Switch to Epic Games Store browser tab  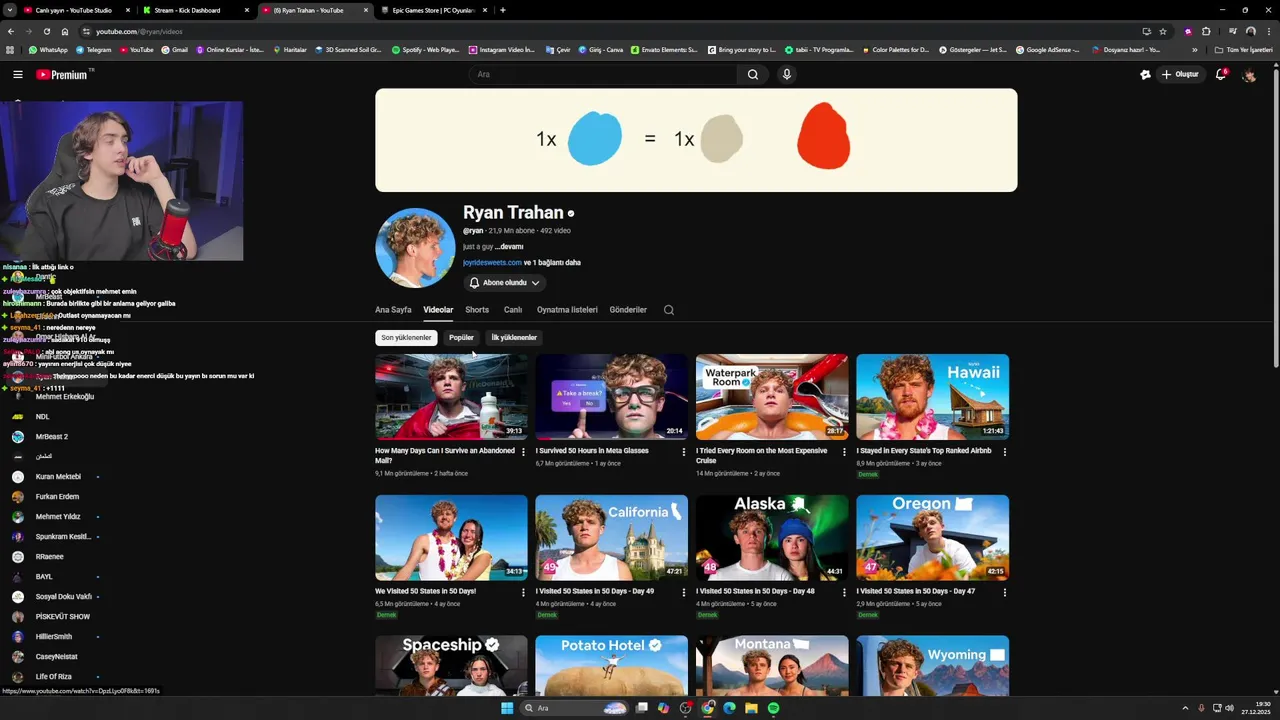click(x=433, y=10)
